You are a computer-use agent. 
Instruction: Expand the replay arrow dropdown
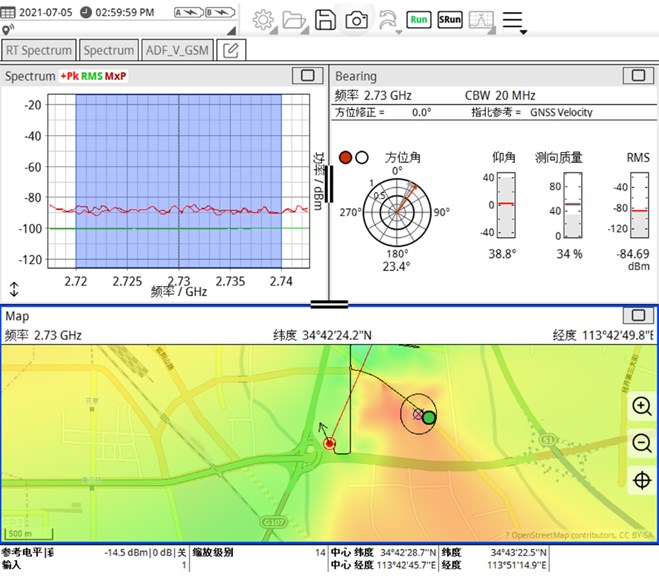389,20
